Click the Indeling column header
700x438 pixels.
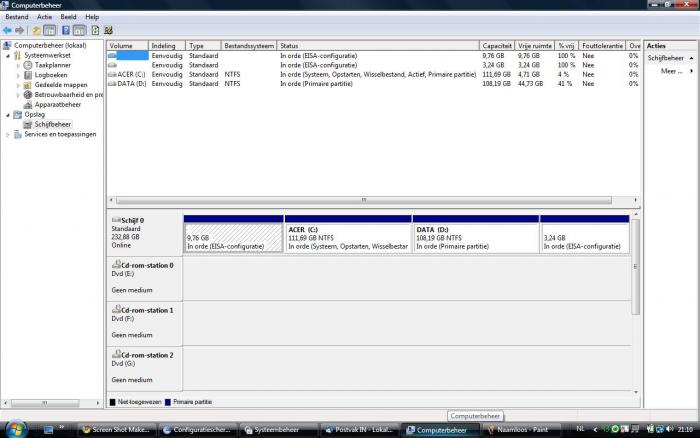pos(167,46)
